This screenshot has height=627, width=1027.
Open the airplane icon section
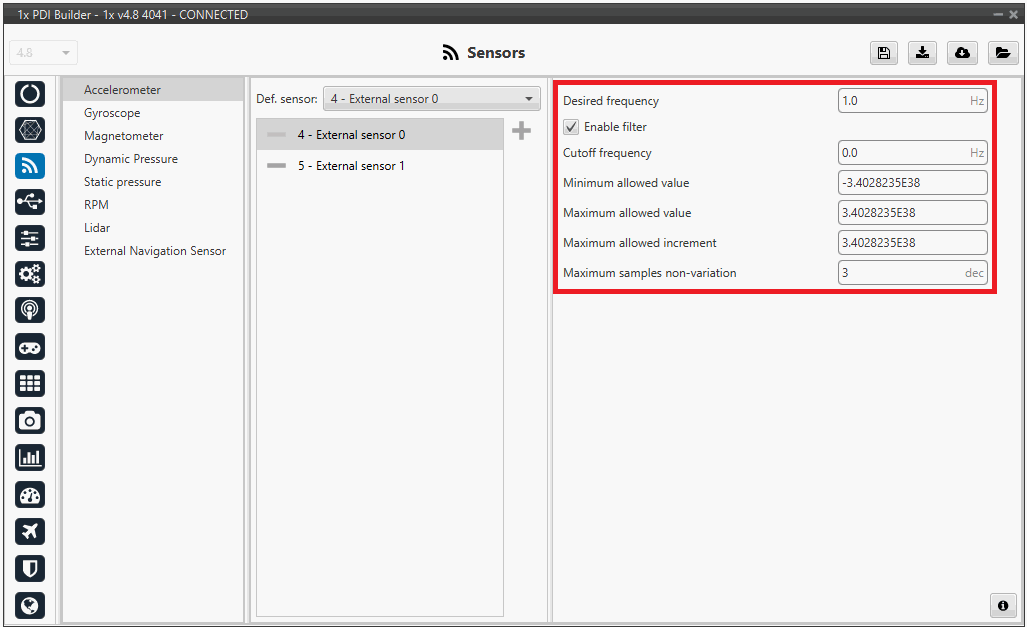[x=30, y=531]
